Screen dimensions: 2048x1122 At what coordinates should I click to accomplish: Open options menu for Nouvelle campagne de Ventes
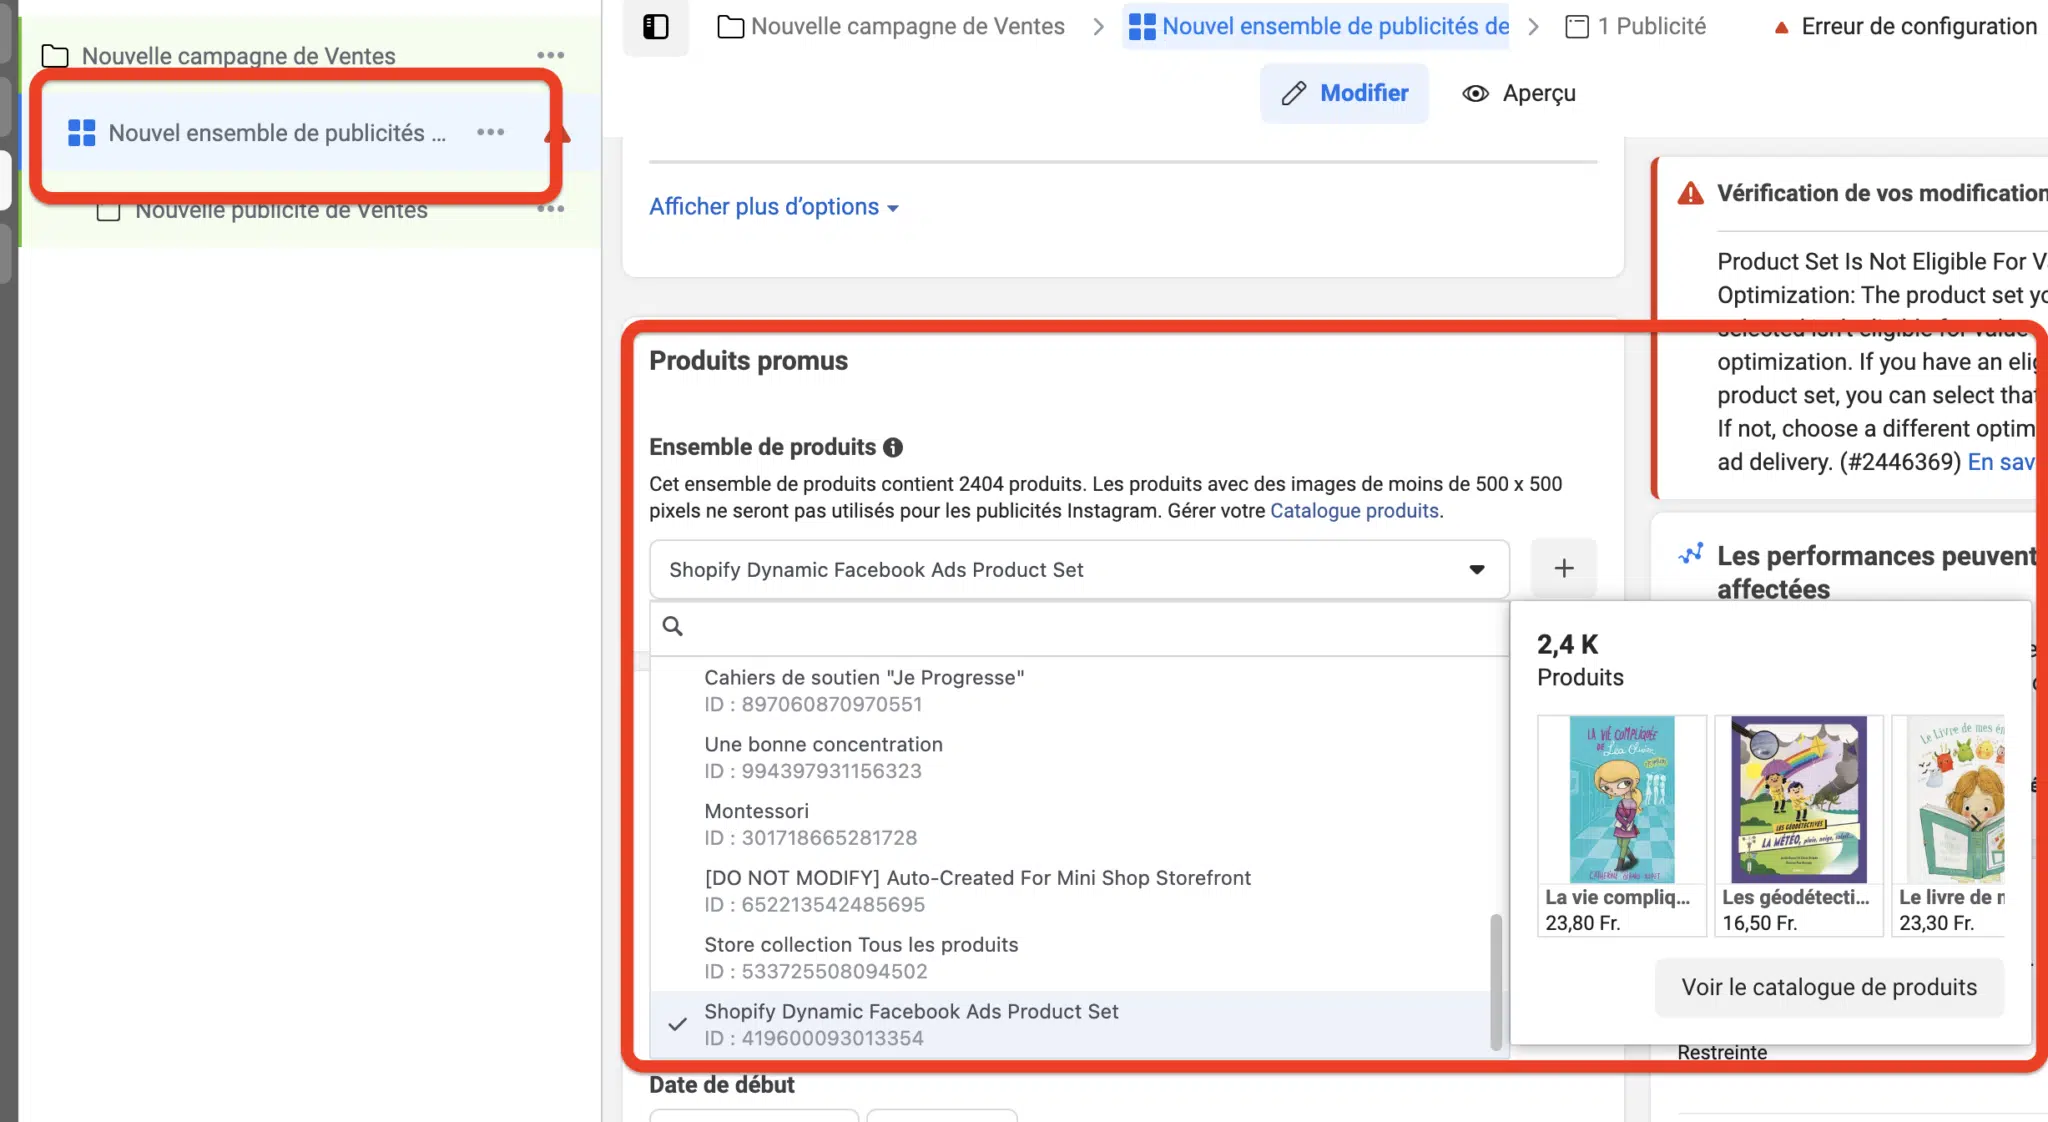[x=550, y=55]
